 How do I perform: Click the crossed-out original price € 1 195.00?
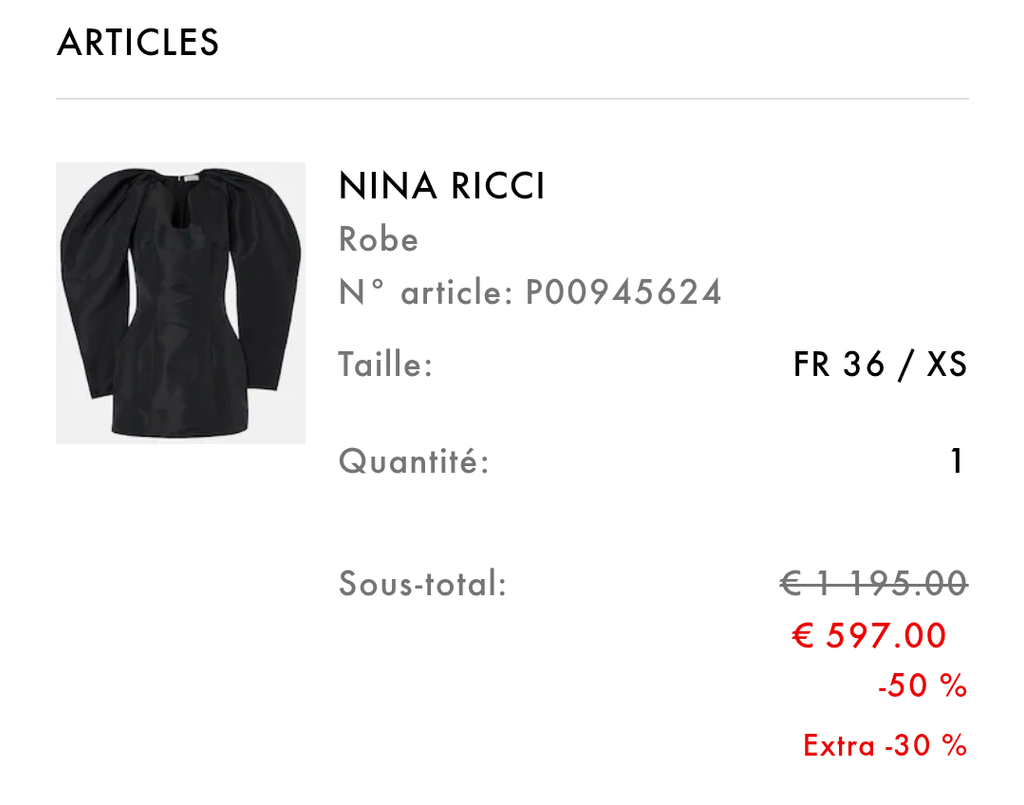coord(873,583)
